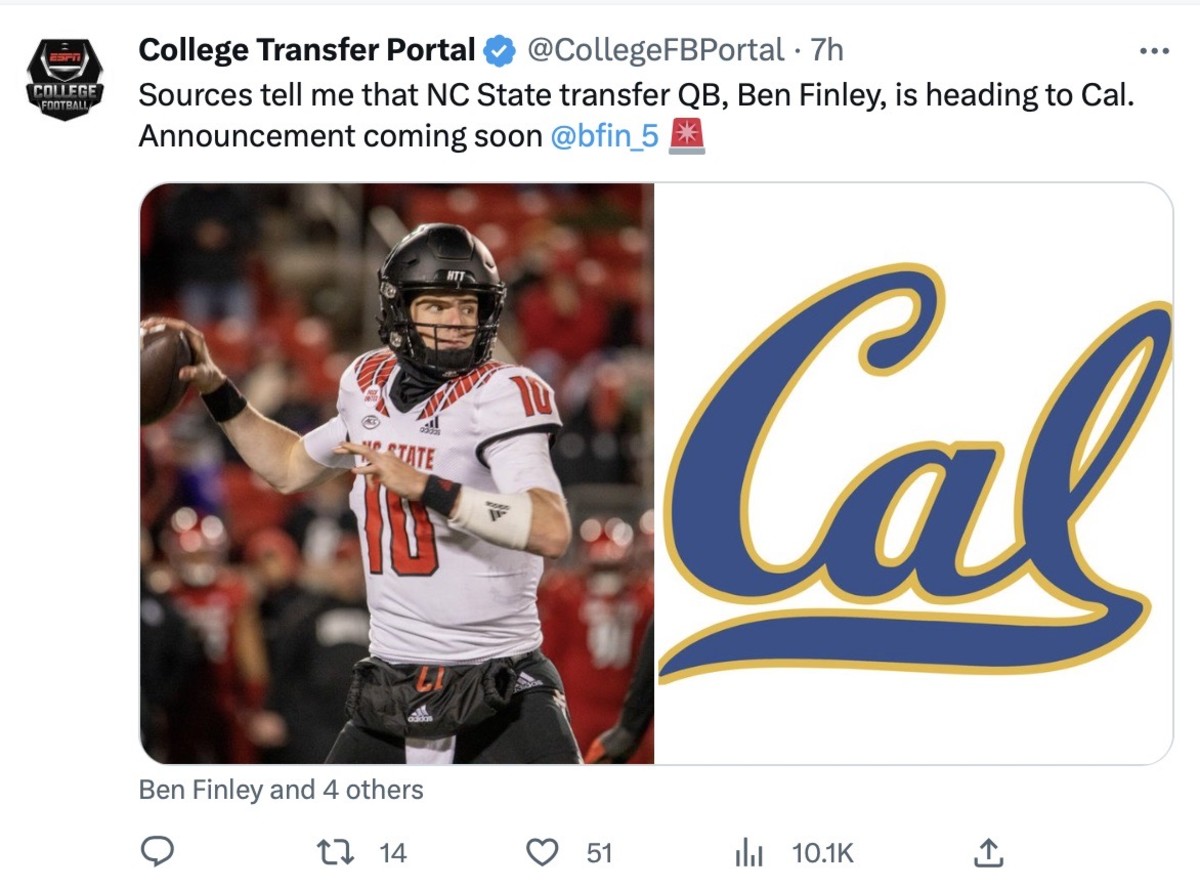1200x889 pixels.
Task: Click the tweet text about NC State transfer
Action: pyautogui.click(x=636, y=95)
